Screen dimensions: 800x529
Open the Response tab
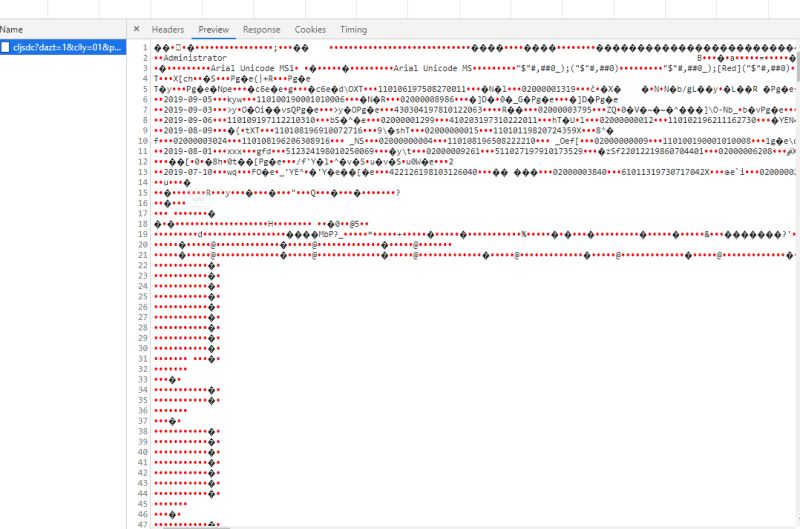[x=261, y=30]
